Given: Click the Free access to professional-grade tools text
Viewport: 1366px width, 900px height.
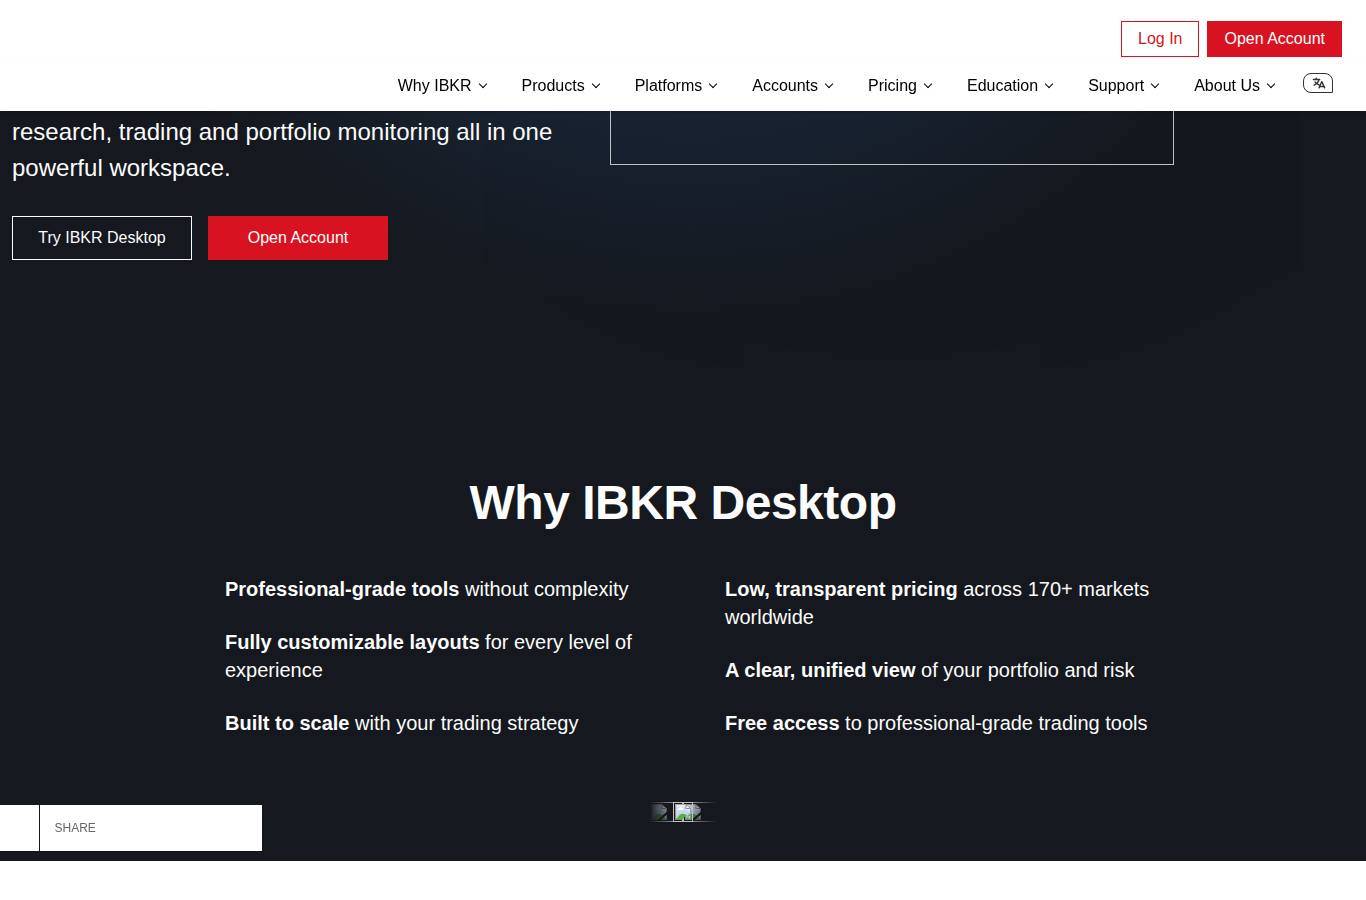Looking at the screenshot, I should (936, 723).
